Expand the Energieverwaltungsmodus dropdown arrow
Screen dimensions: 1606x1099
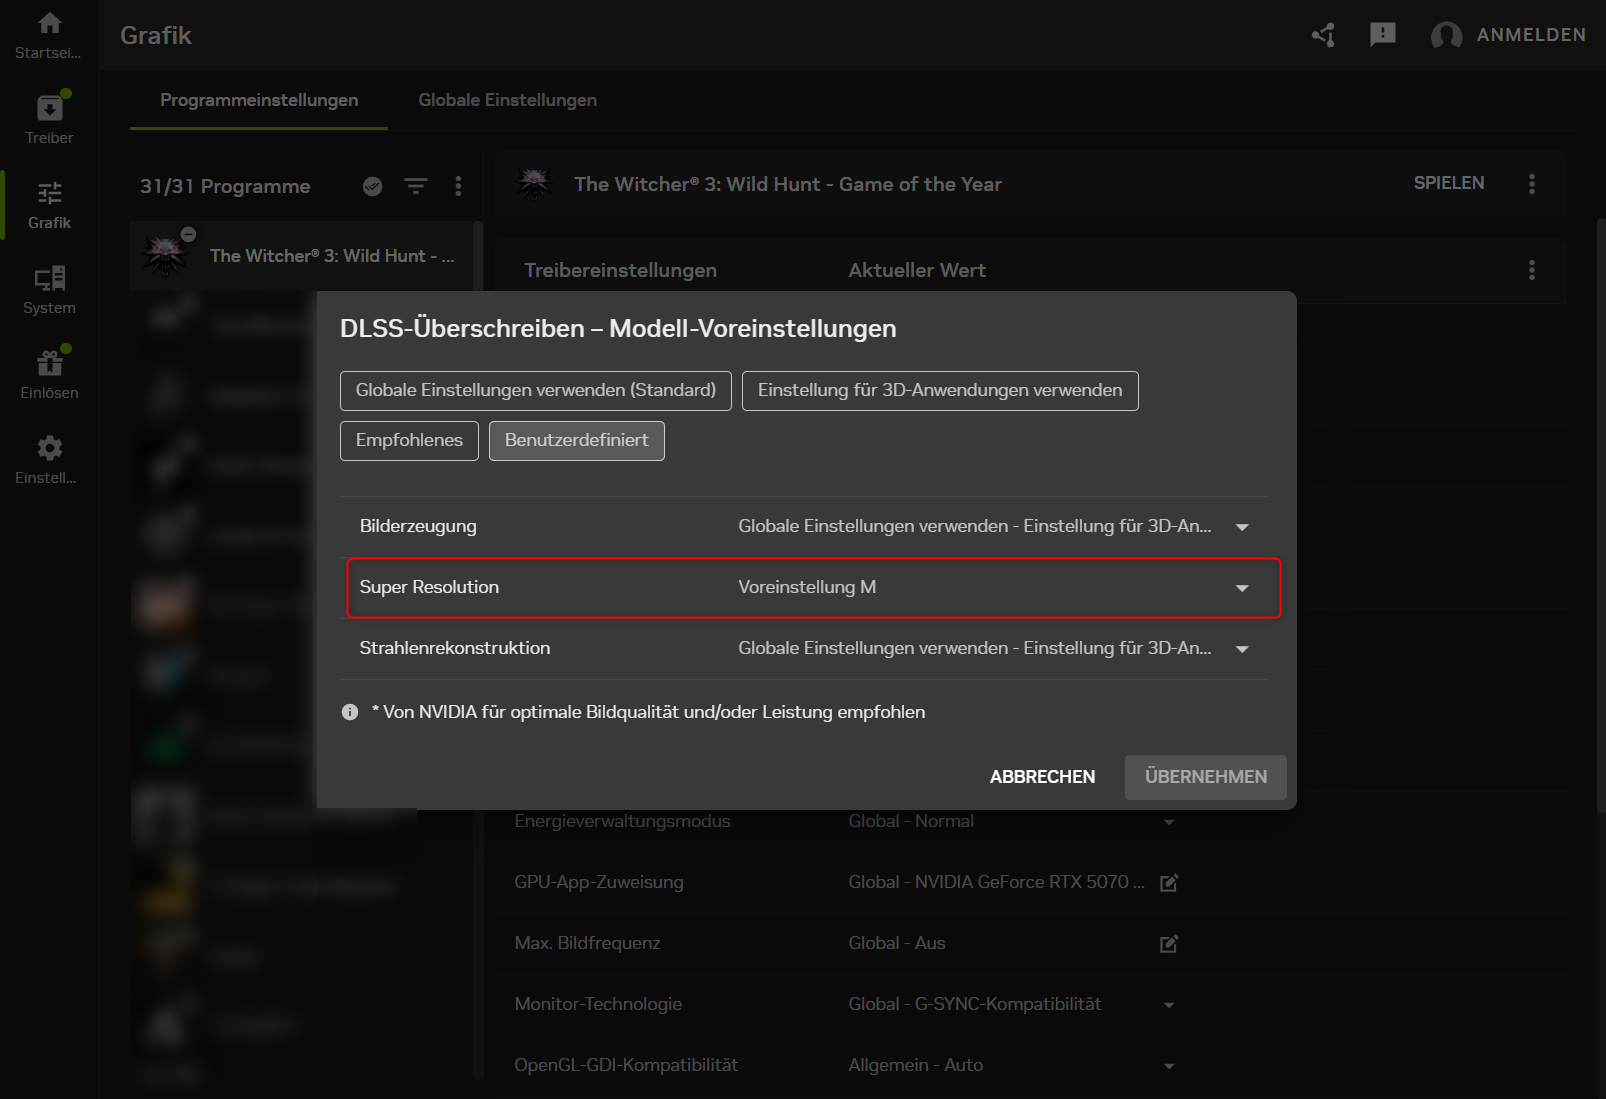tap(1169, 822)
